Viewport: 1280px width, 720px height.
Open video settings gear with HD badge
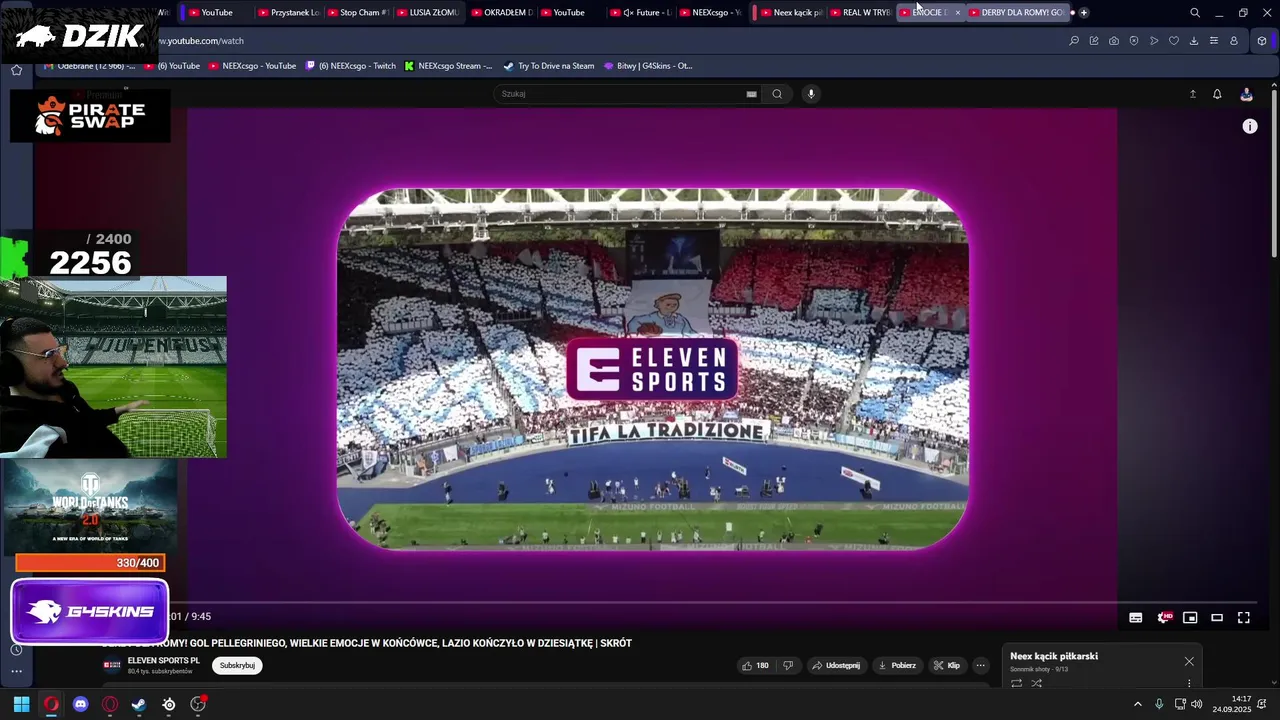click(1164, 618)
